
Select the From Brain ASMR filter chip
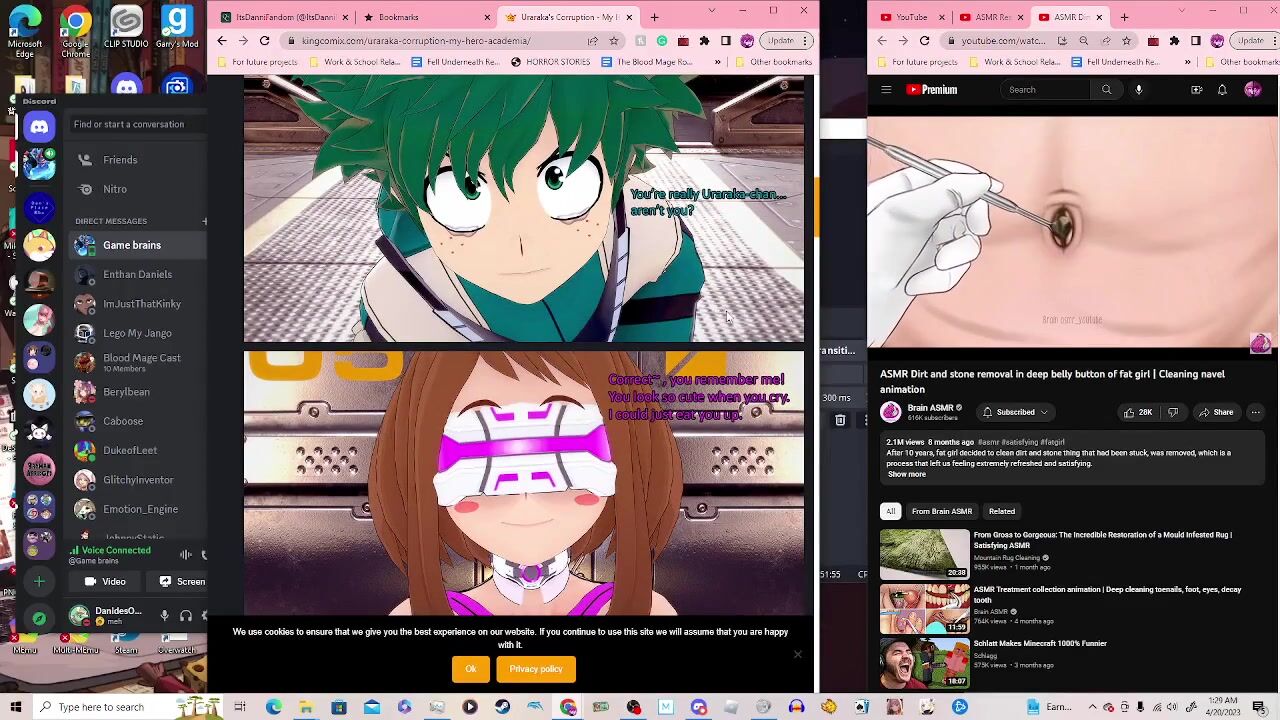(941, 511)
